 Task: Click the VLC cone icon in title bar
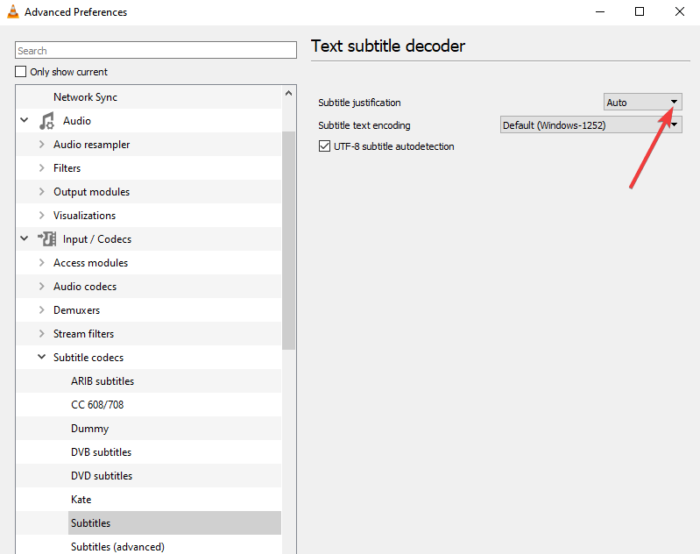(13, 12)
